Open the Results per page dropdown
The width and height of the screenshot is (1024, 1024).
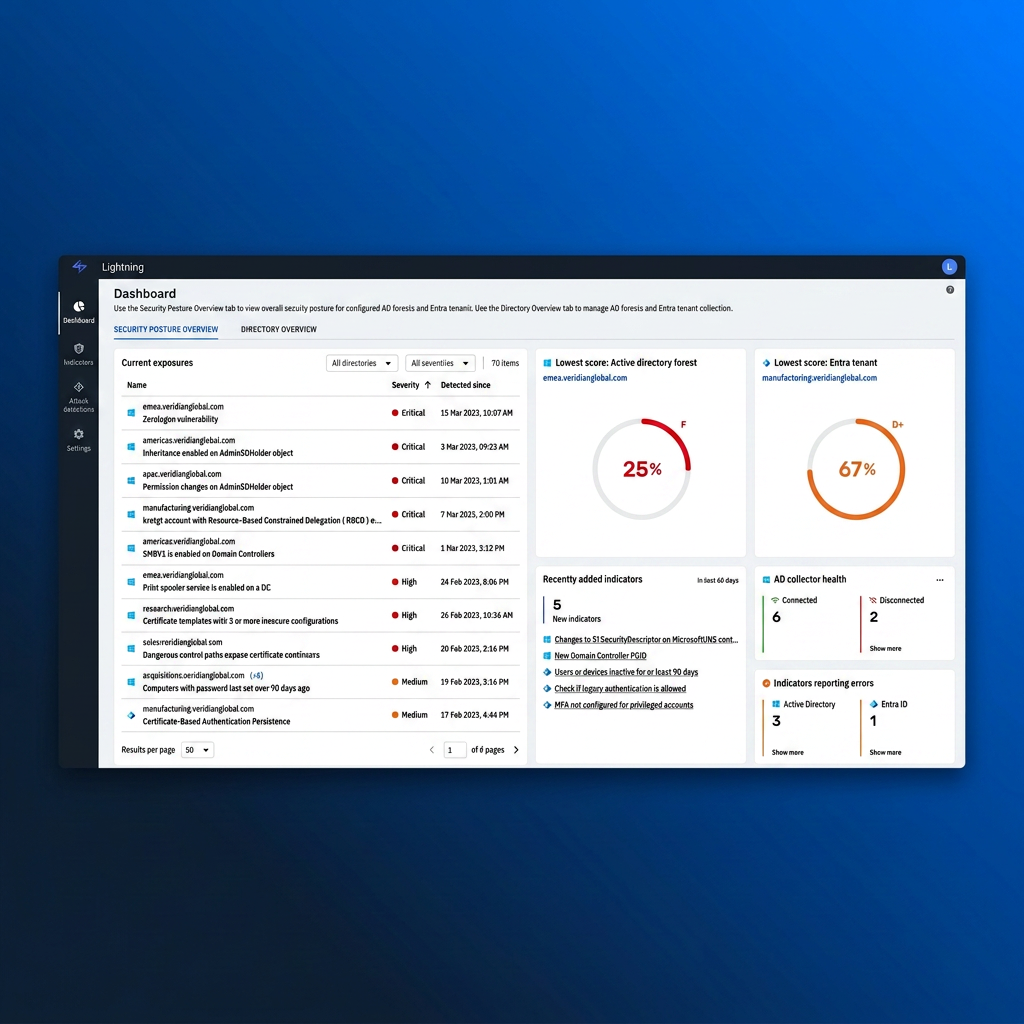point(197,749)
